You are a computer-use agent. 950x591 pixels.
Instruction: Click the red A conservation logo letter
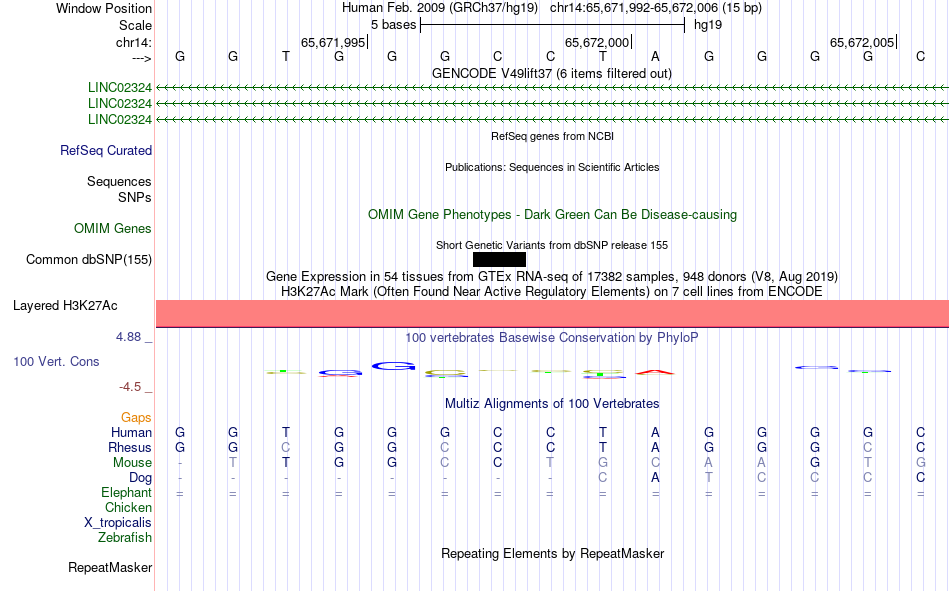coord(655,372)
